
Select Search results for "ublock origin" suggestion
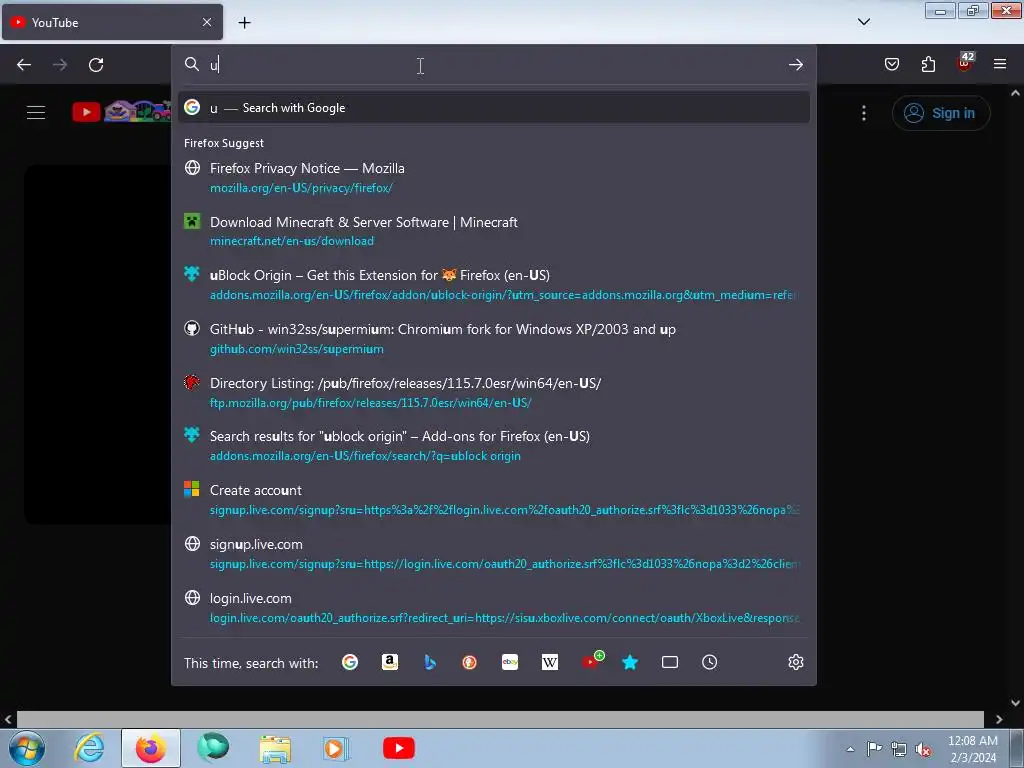point(494,446)
